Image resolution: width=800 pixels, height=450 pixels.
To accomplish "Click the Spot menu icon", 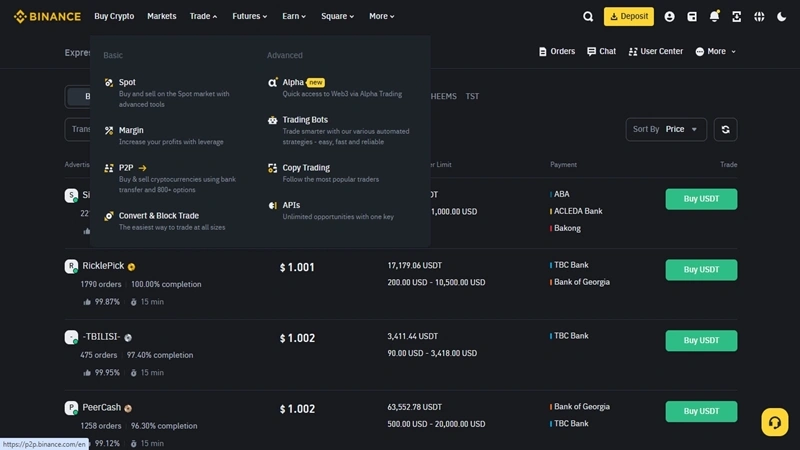I will (x=109, y=83).
